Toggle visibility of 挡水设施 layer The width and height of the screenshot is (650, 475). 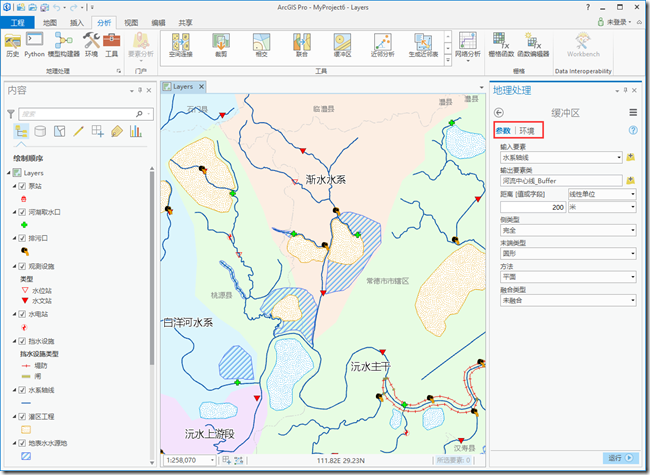22,341
